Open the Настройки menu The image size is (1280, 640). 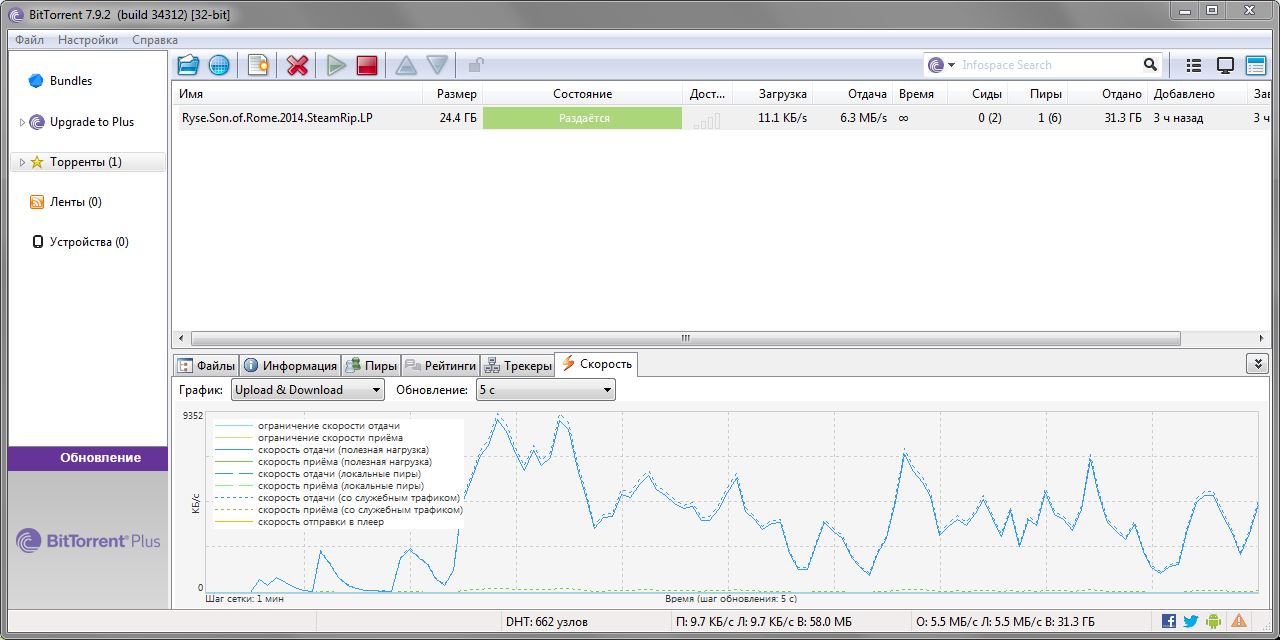coord(87,40)
